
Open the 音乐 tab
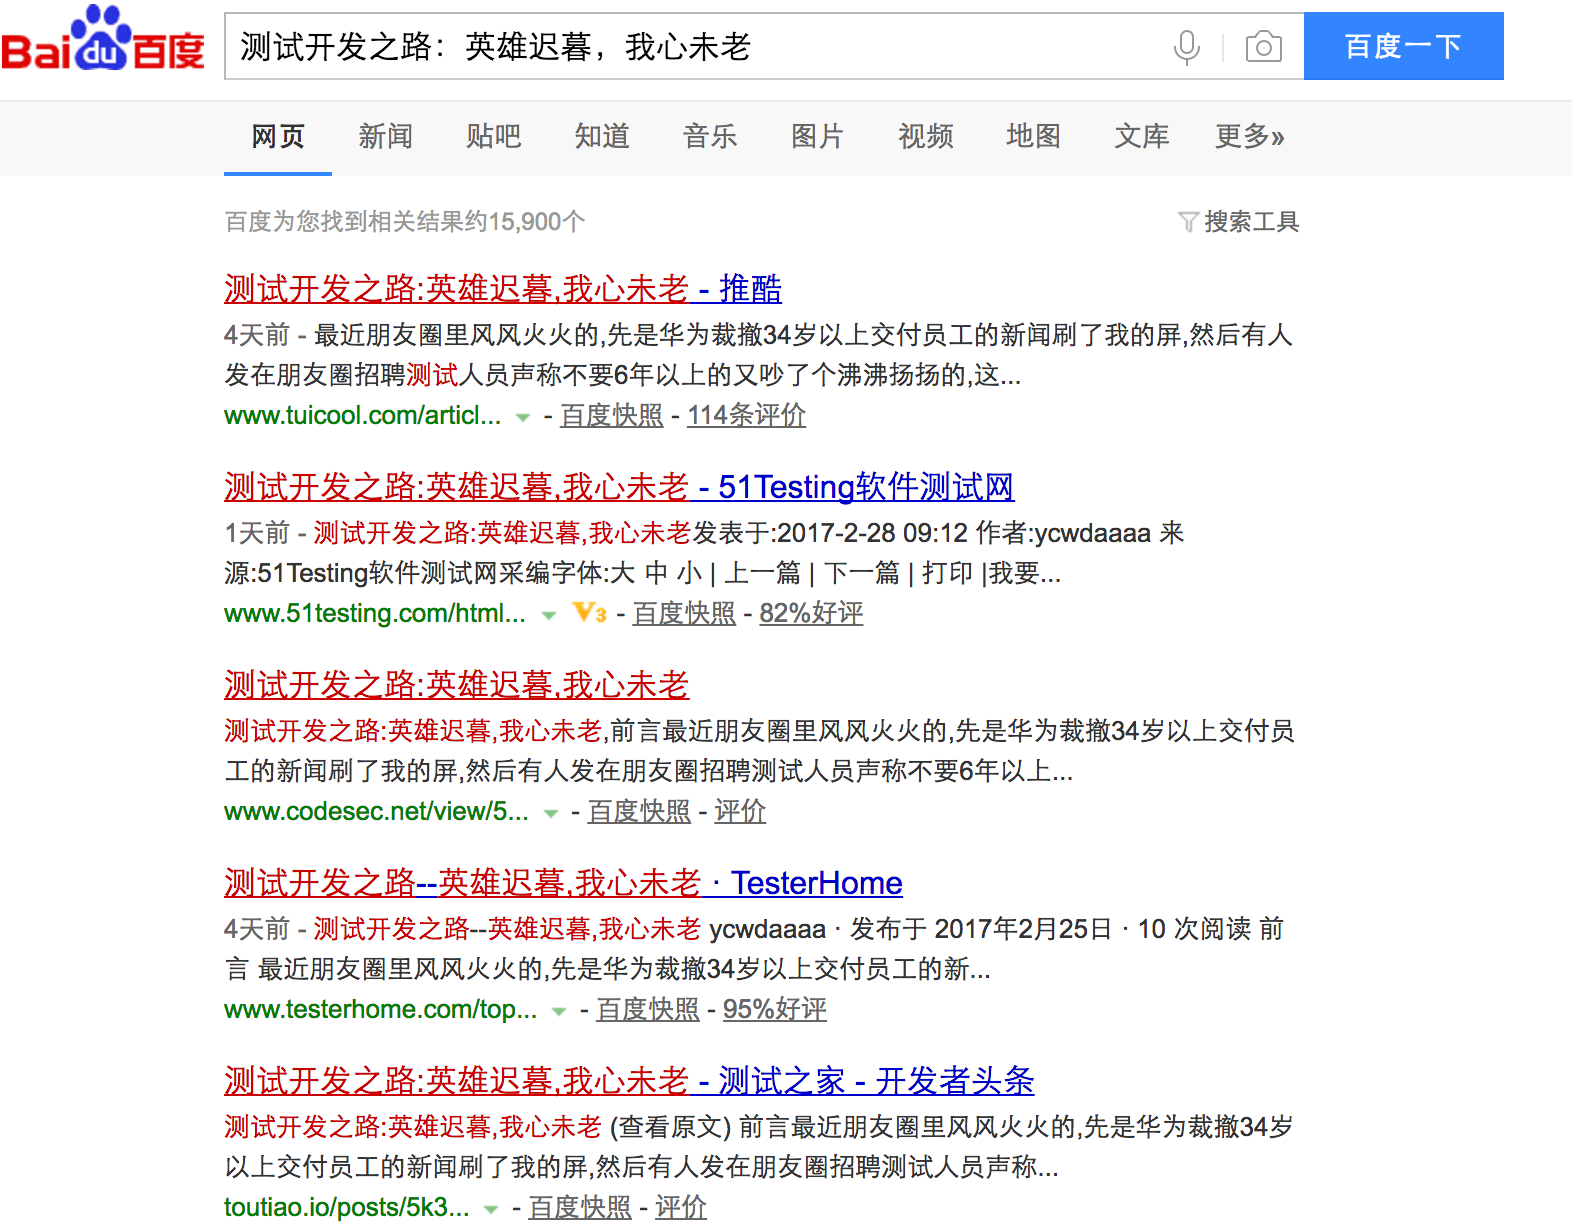[710, 137]
